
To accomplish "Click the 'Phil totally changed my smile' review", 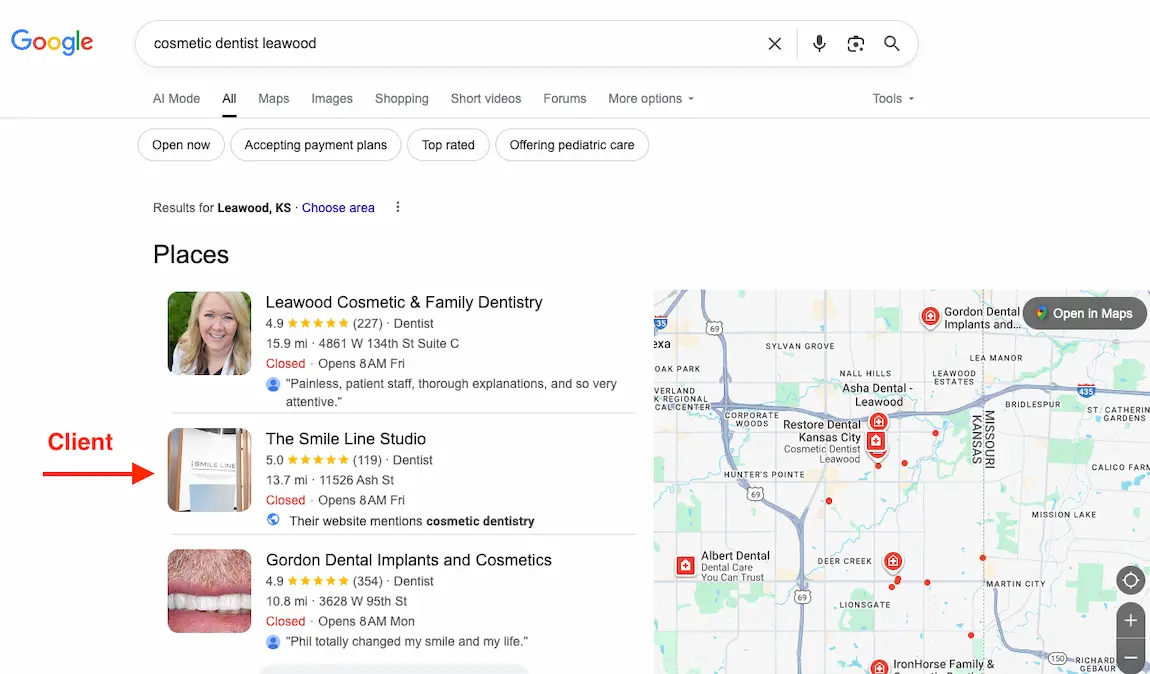I will [406, 641].
